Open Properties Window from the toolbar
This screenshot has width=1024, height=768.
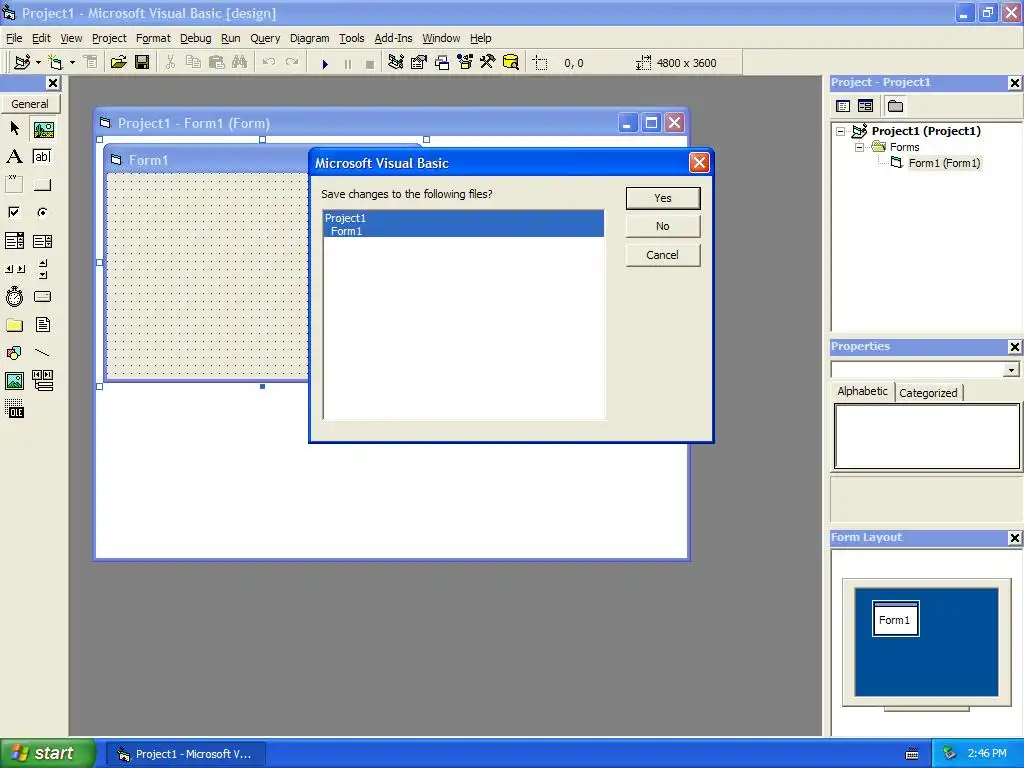[x=419, y=63]
